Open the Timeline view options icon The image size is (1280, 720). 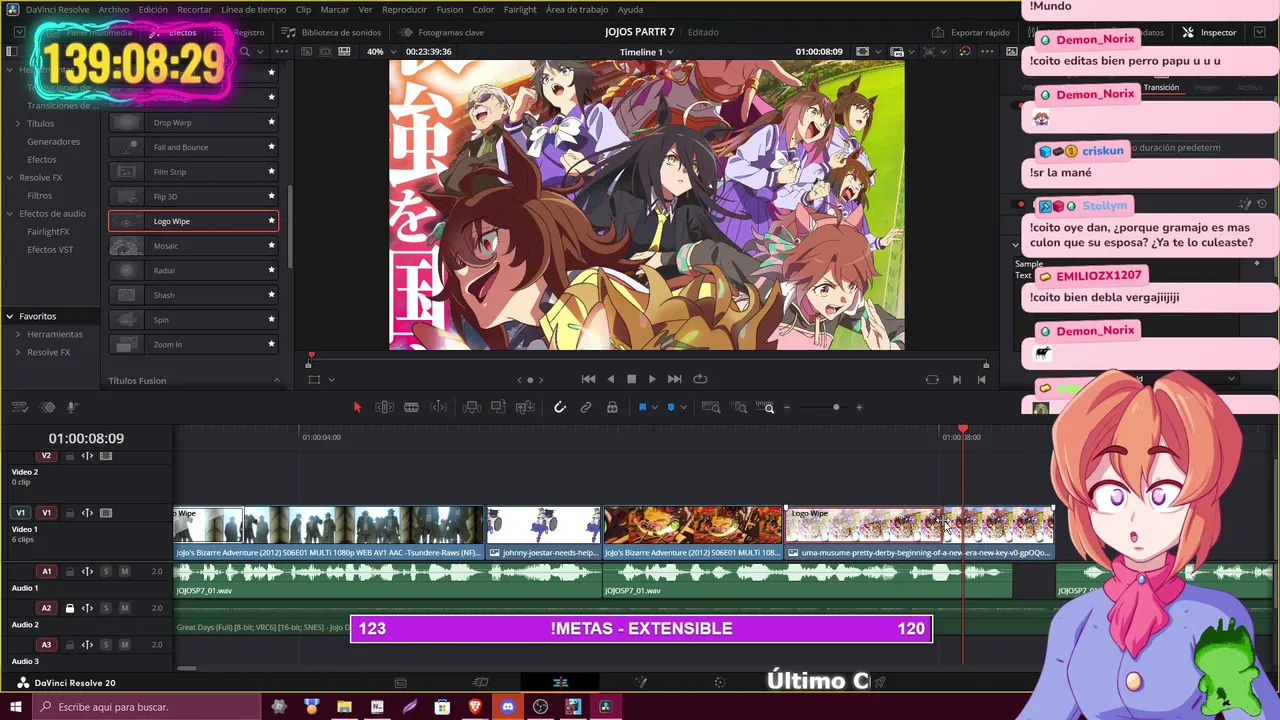(x=20, y=407)
